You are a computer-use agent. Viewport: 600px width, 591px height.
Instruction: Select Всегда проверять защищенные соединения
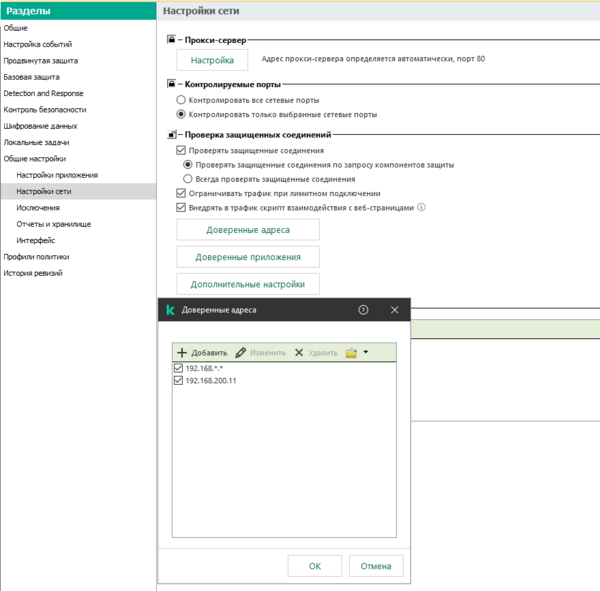pyautogui.click(x=187, y=178)
